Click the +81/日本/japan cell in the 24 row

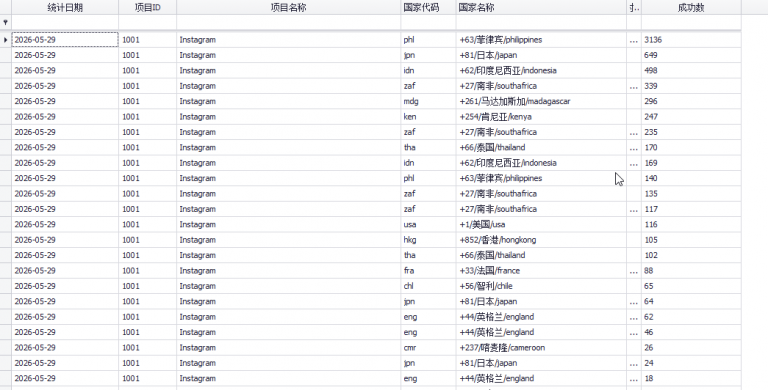tap(541, 363)
